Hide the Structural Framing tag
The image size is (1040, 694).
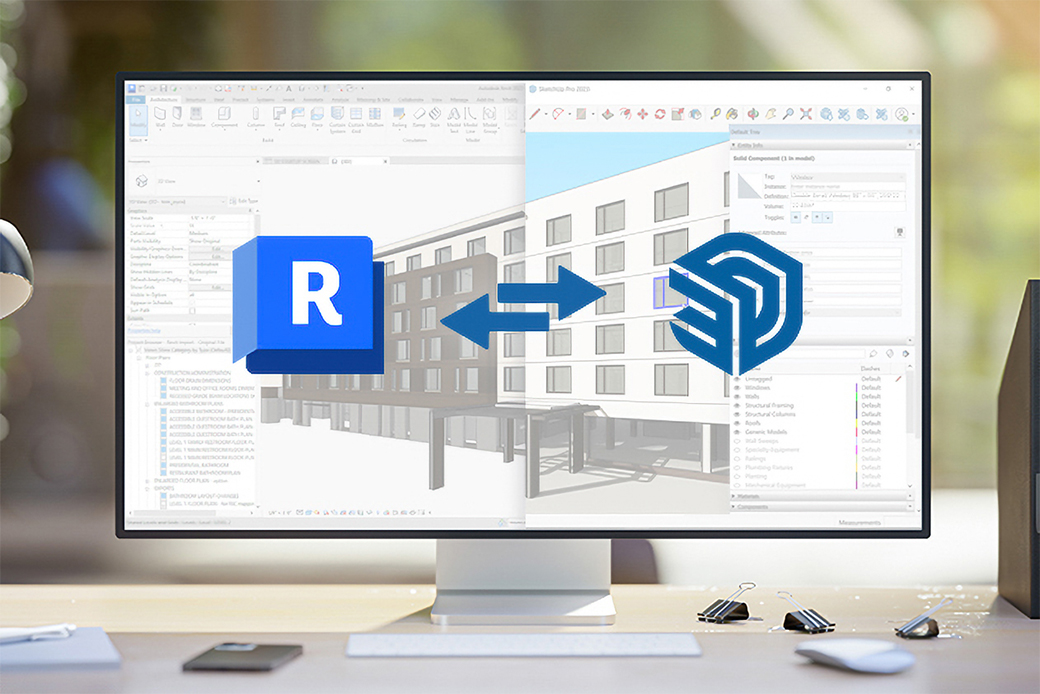pos(737,405)
